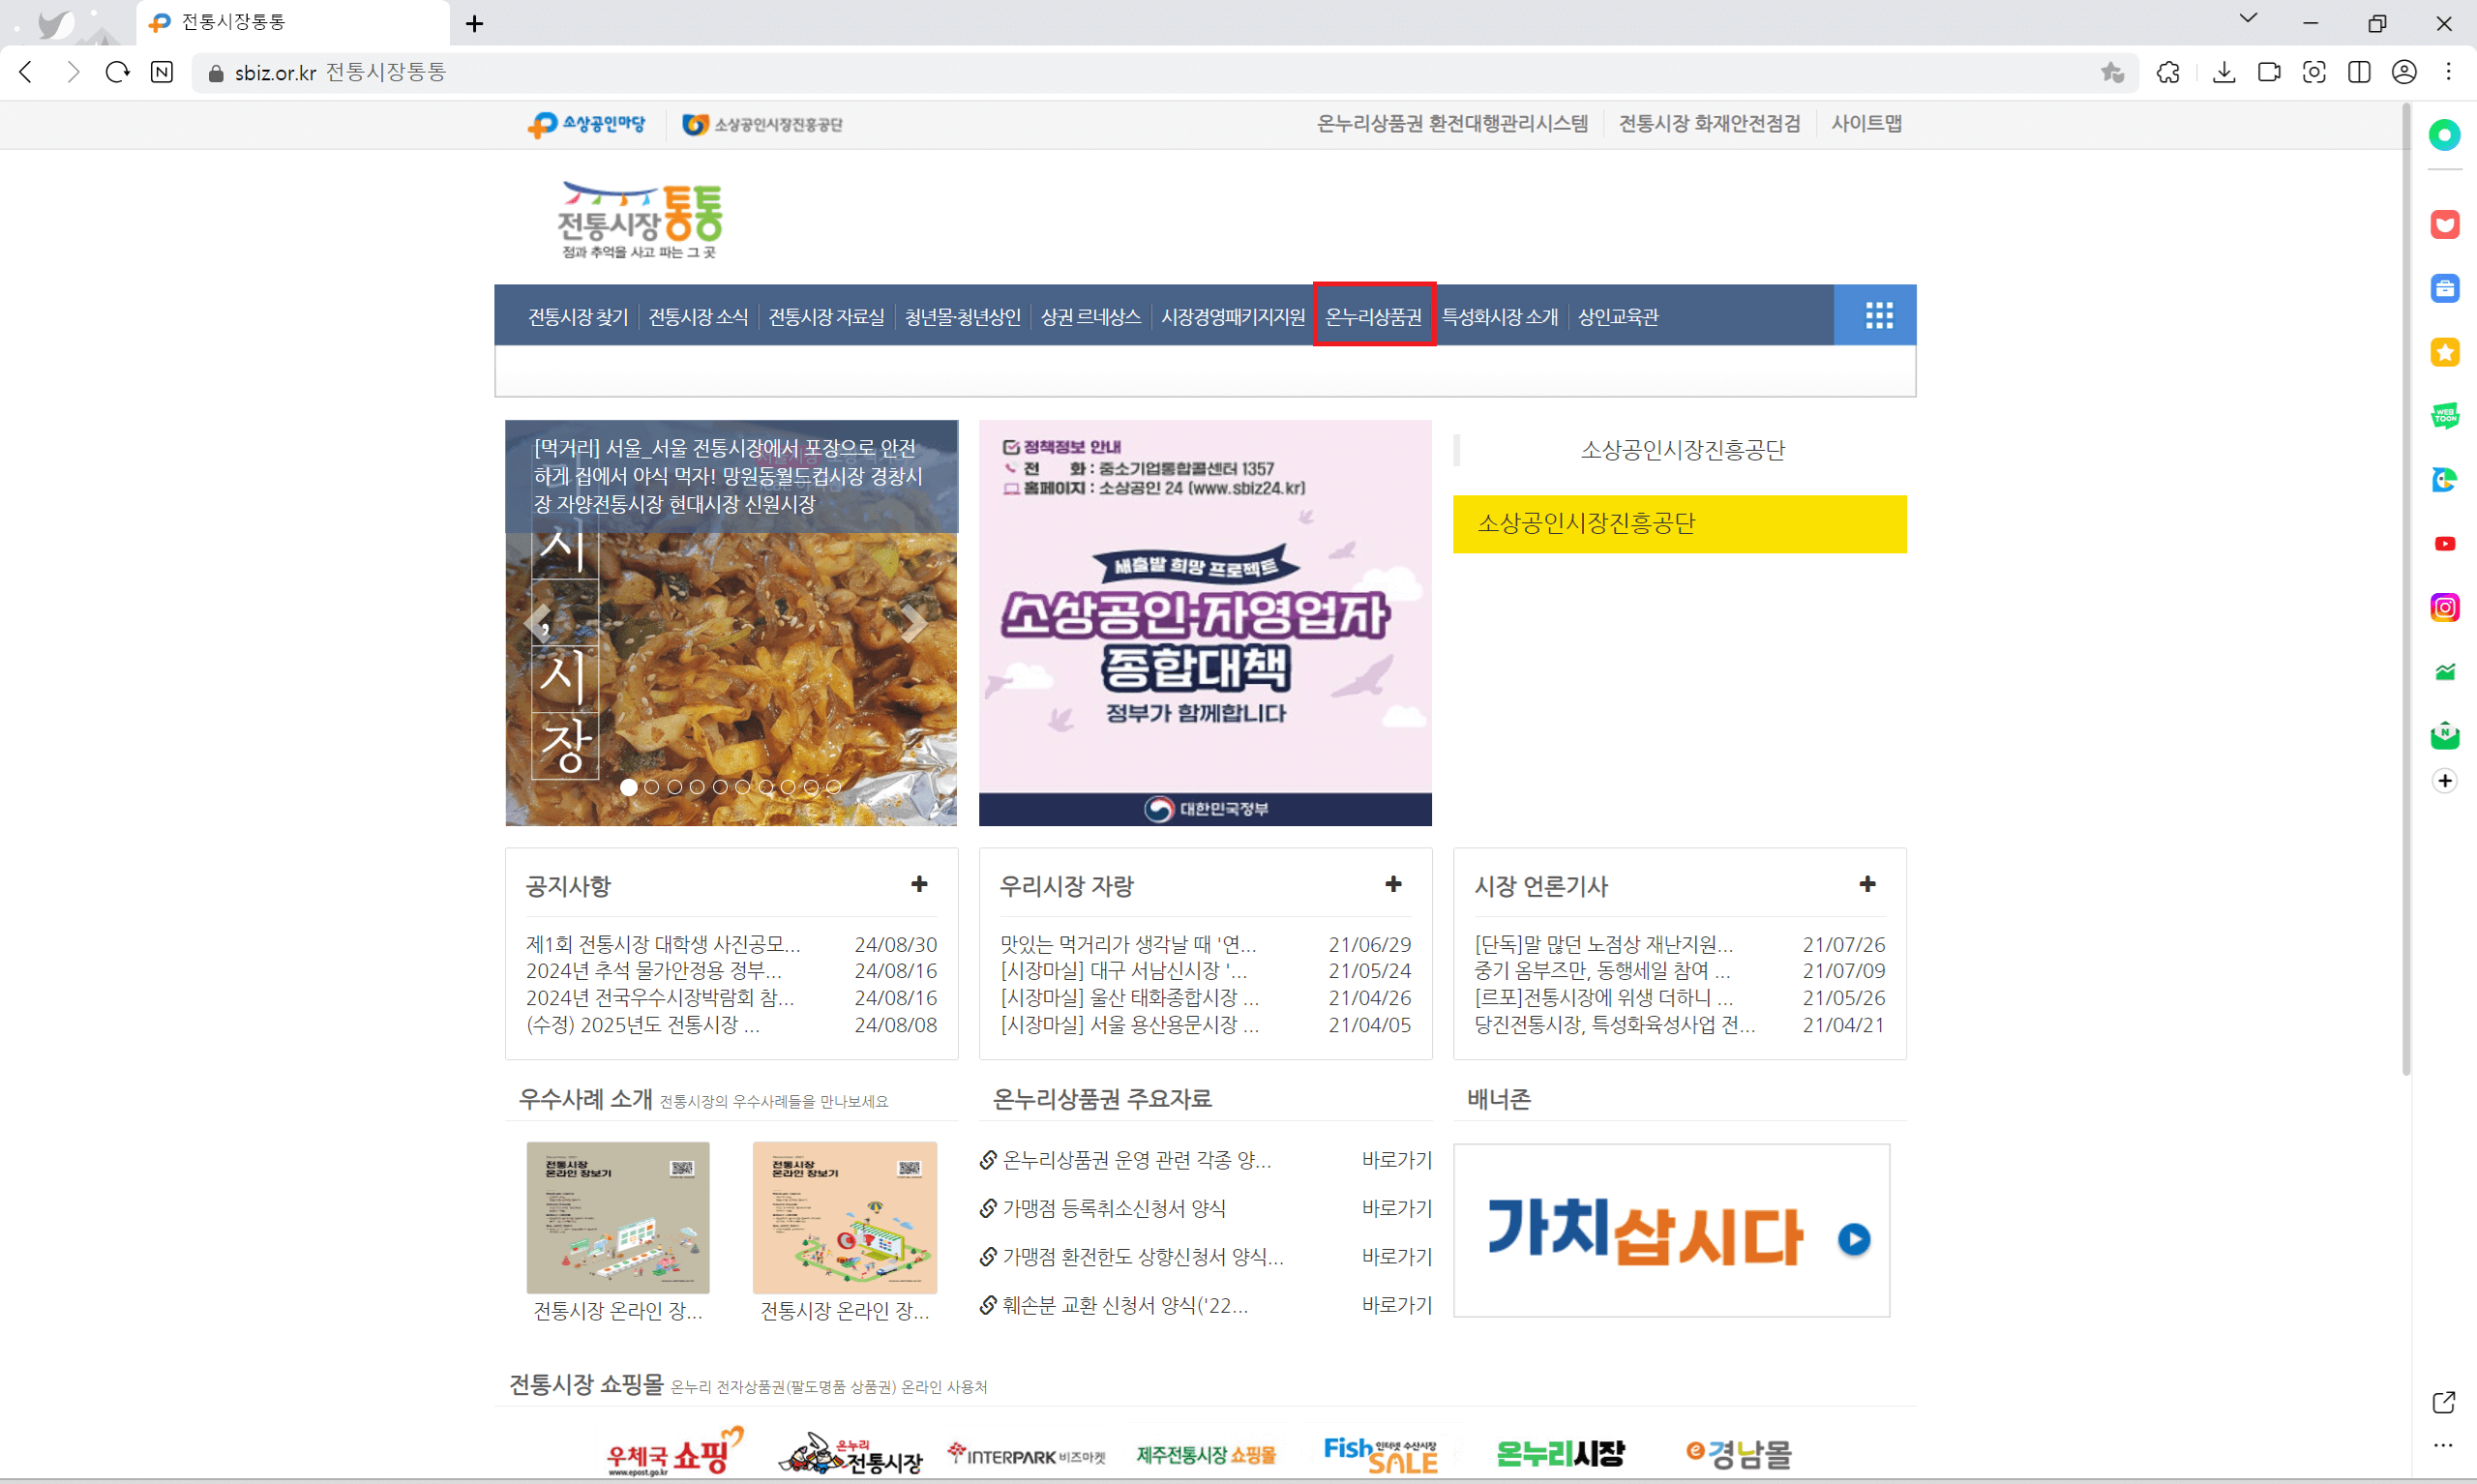Click the 사이트맵 link
Viewport: 2477px width, 1484px height.
[x=1866, y=123]
